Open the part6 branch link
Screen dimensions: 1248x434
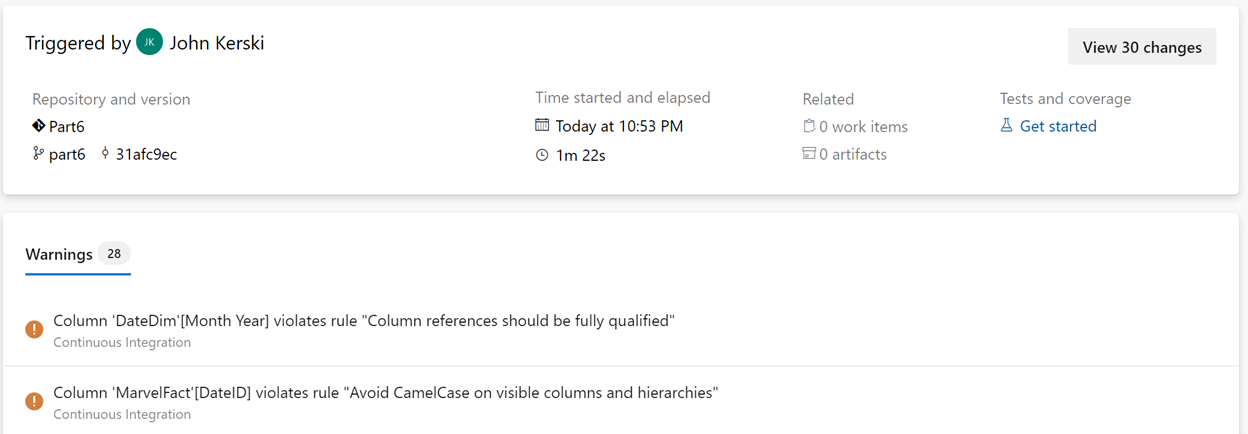point(67,154)
